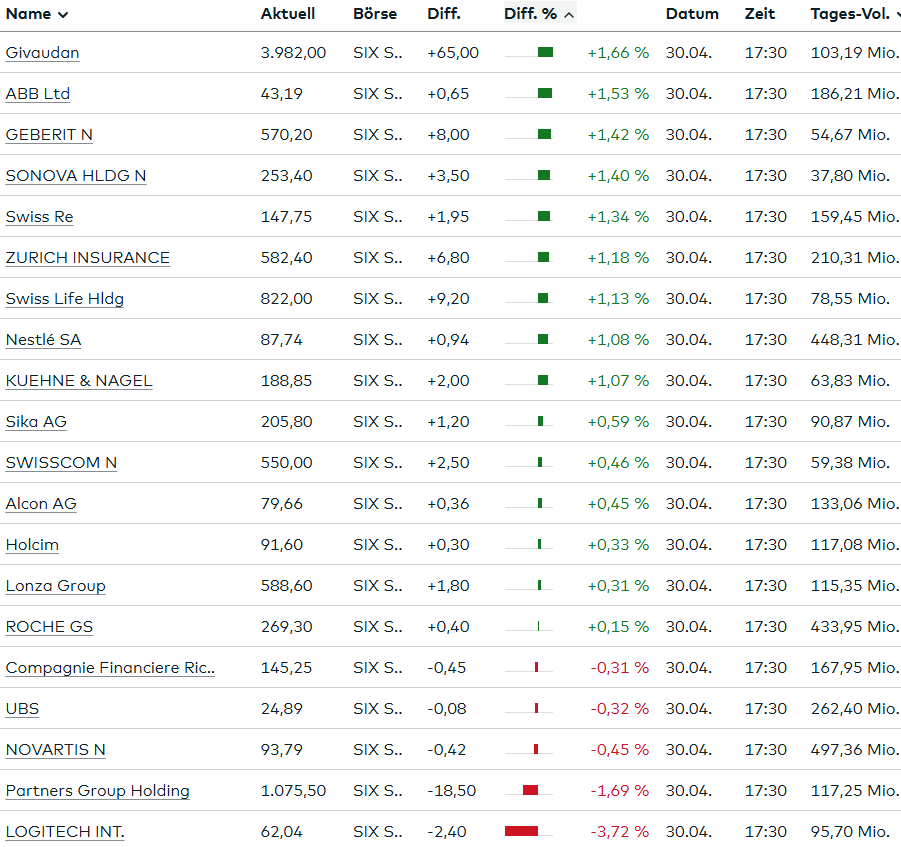Open SONOVA HLDG N details

coord(76,176)
